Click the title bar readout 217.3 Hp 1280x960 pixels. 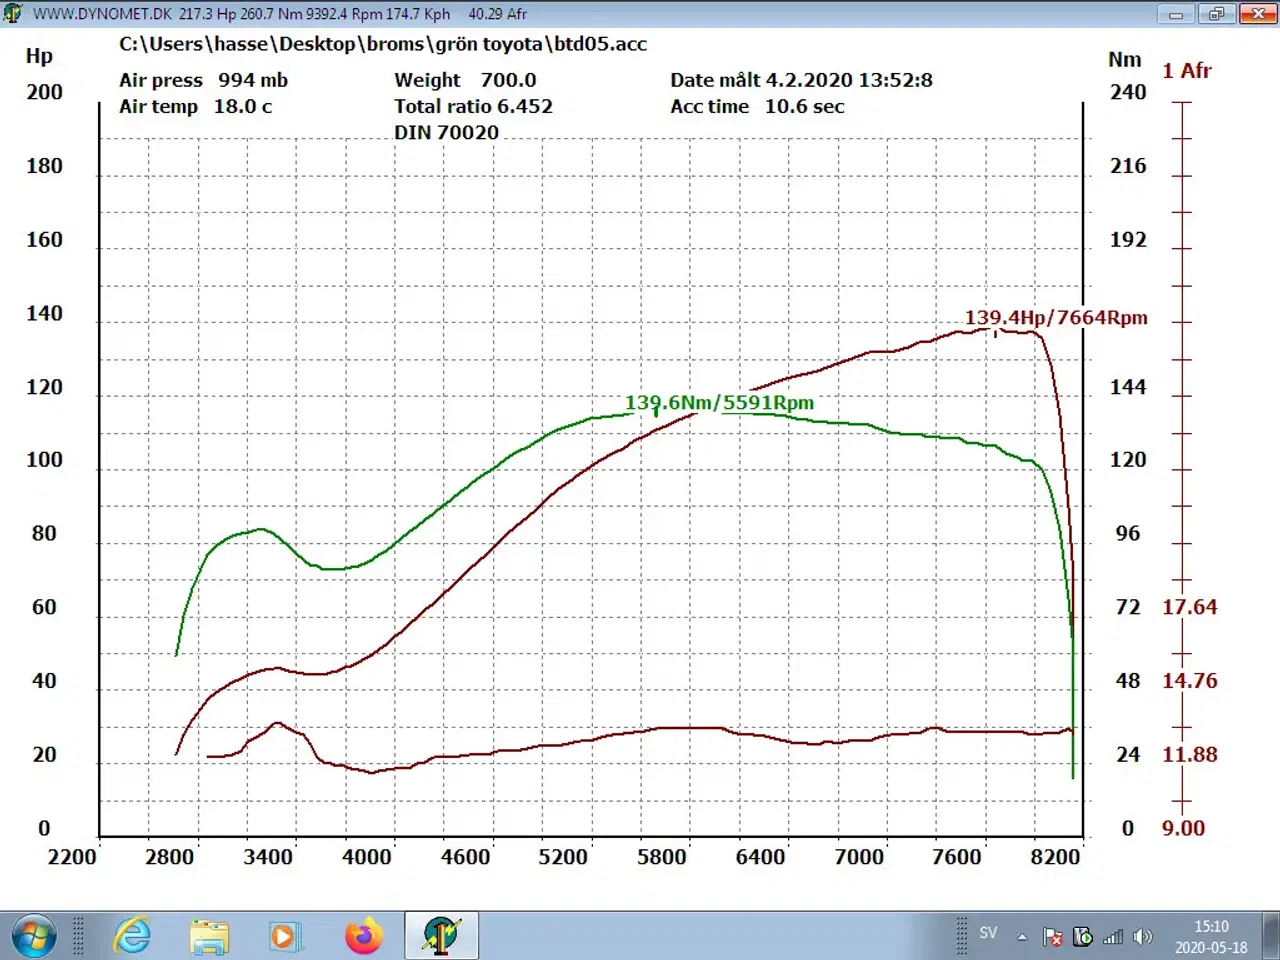pyautogui.click(x=207, y=14)
